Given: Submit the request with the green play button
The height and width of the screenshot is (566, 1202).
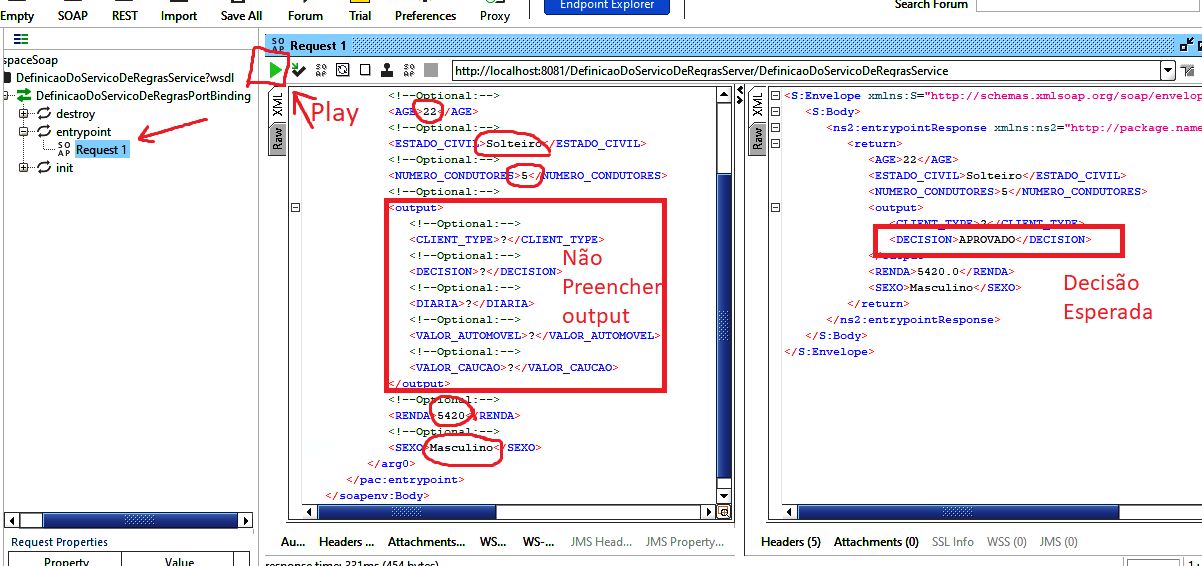Looking at the screenshot, I should point(276,70).
